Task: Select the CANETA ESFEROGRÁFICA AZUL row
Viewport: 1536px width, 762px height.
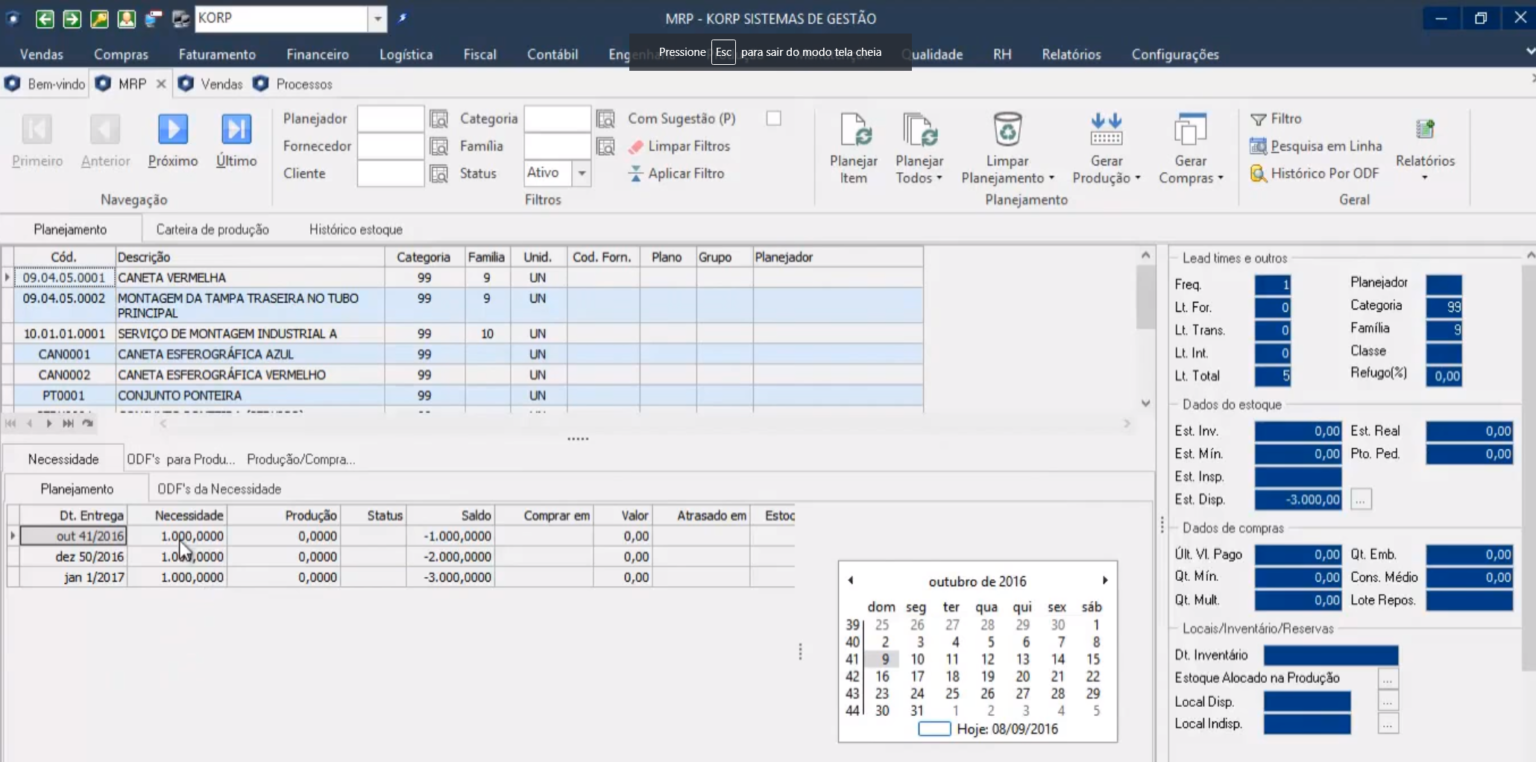Action: pos(205,354)
